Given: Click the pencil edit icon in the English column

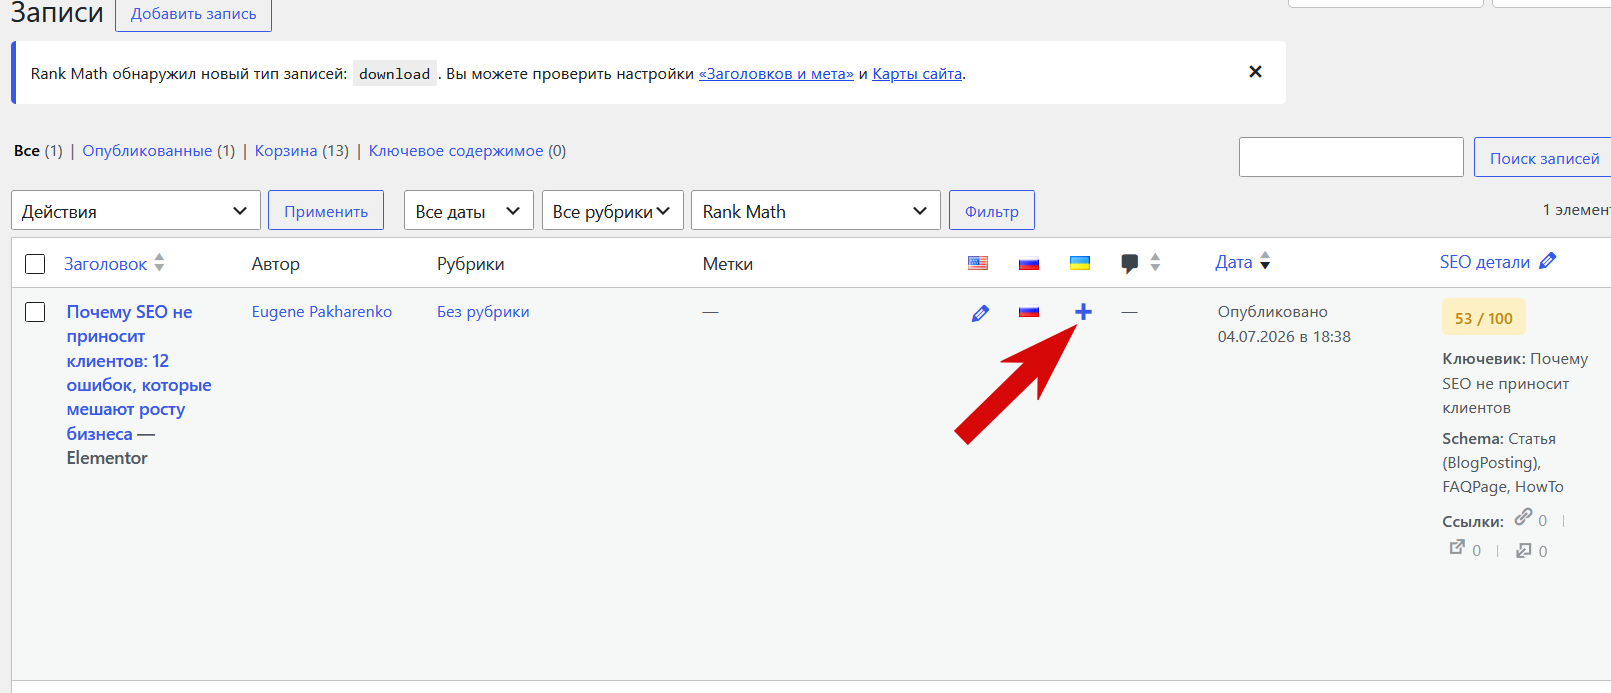Looking at the screenshot, I should click(980, 313).
